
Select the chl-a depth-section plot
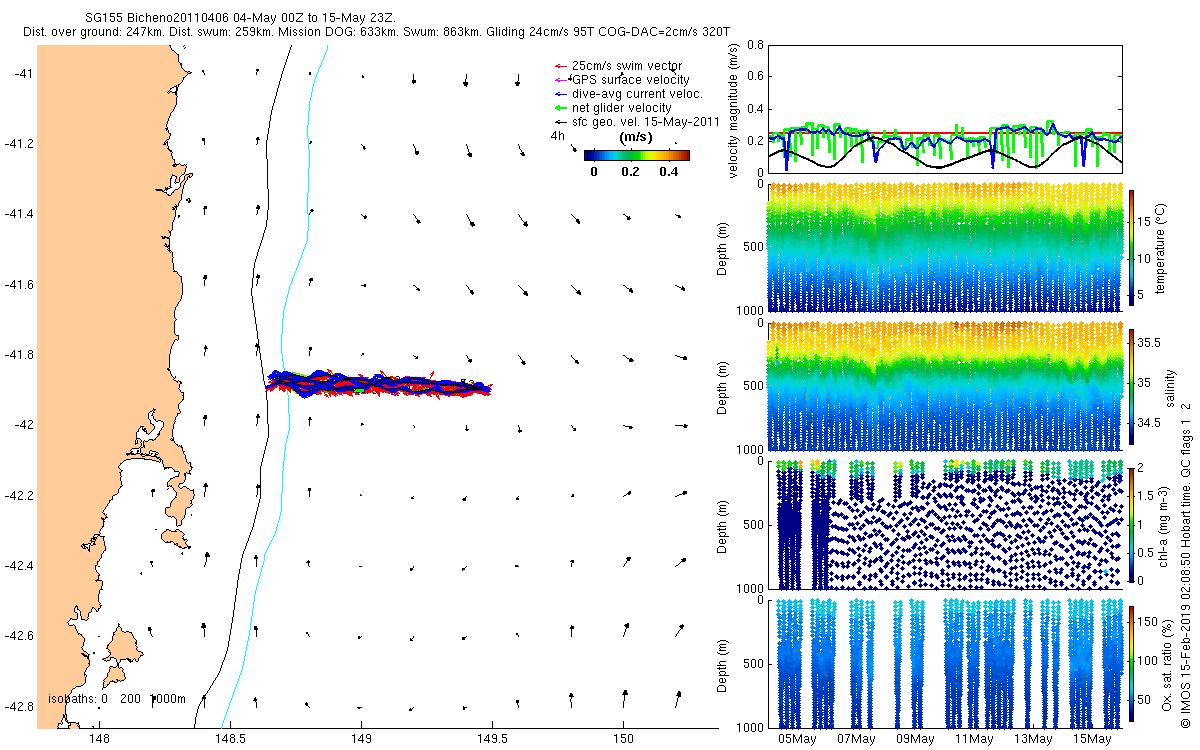(x=945, y=524)
